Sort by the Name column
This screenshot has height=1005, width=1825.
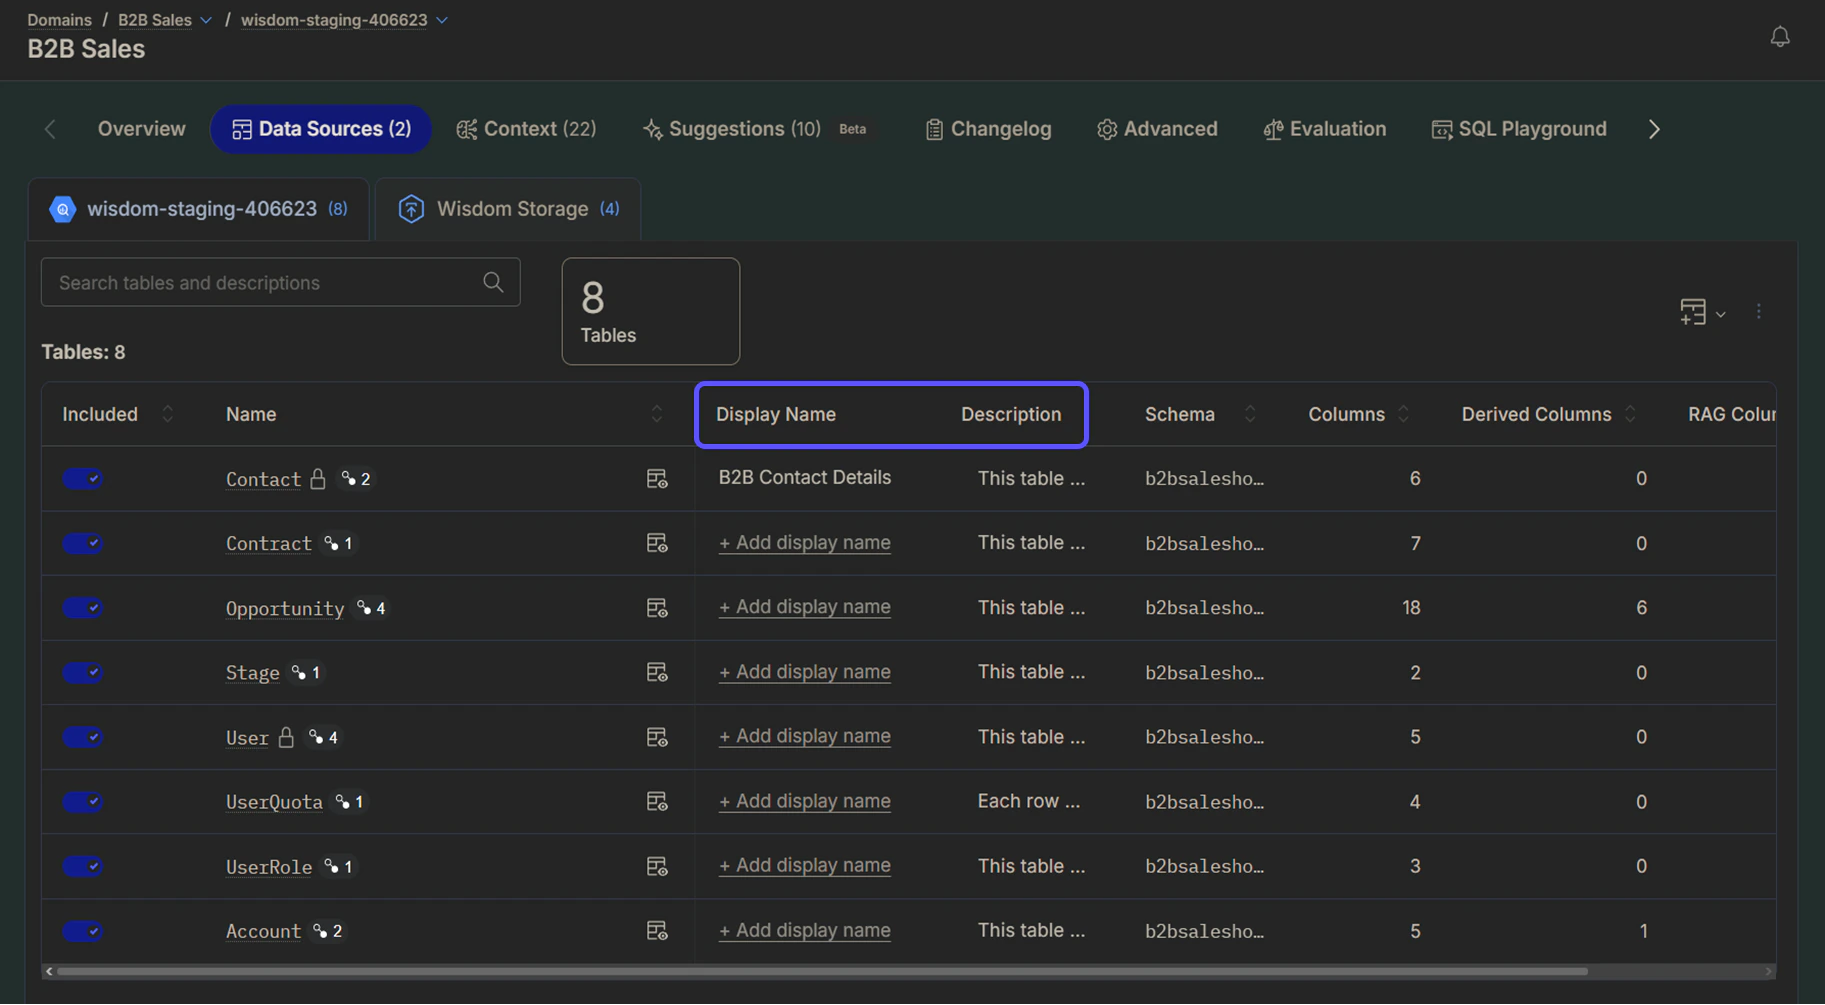point(656,414)
